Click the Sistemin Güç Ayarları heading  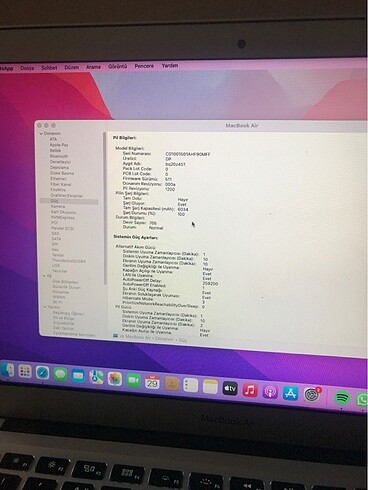(x=136, y=237)
